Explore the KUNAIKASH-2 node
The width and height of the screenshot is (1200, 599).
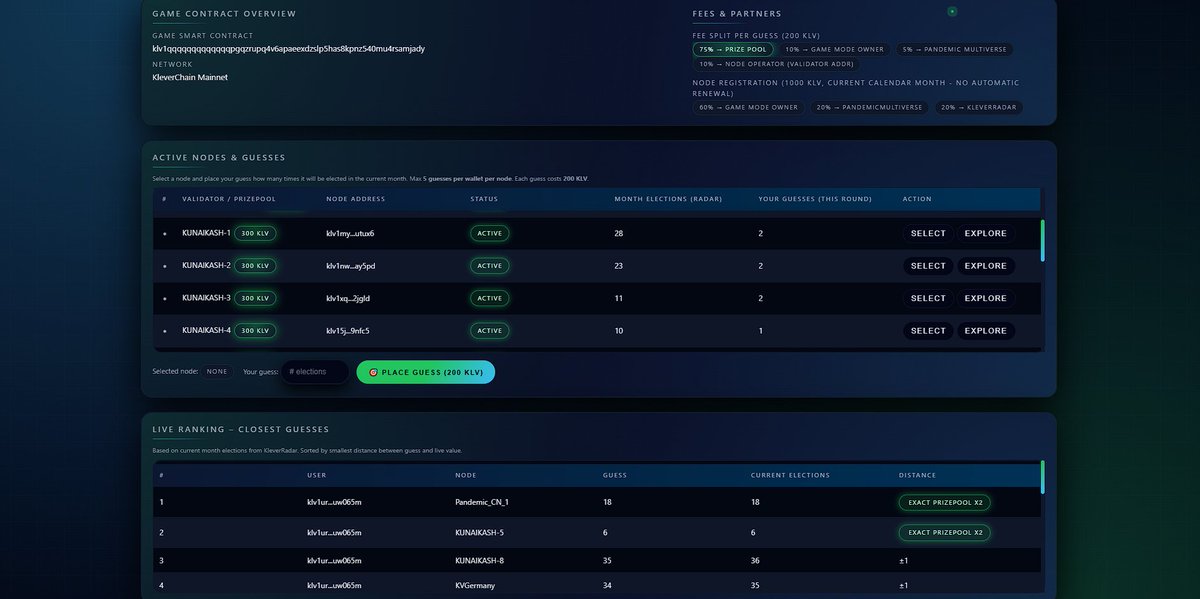coord(985,266)
